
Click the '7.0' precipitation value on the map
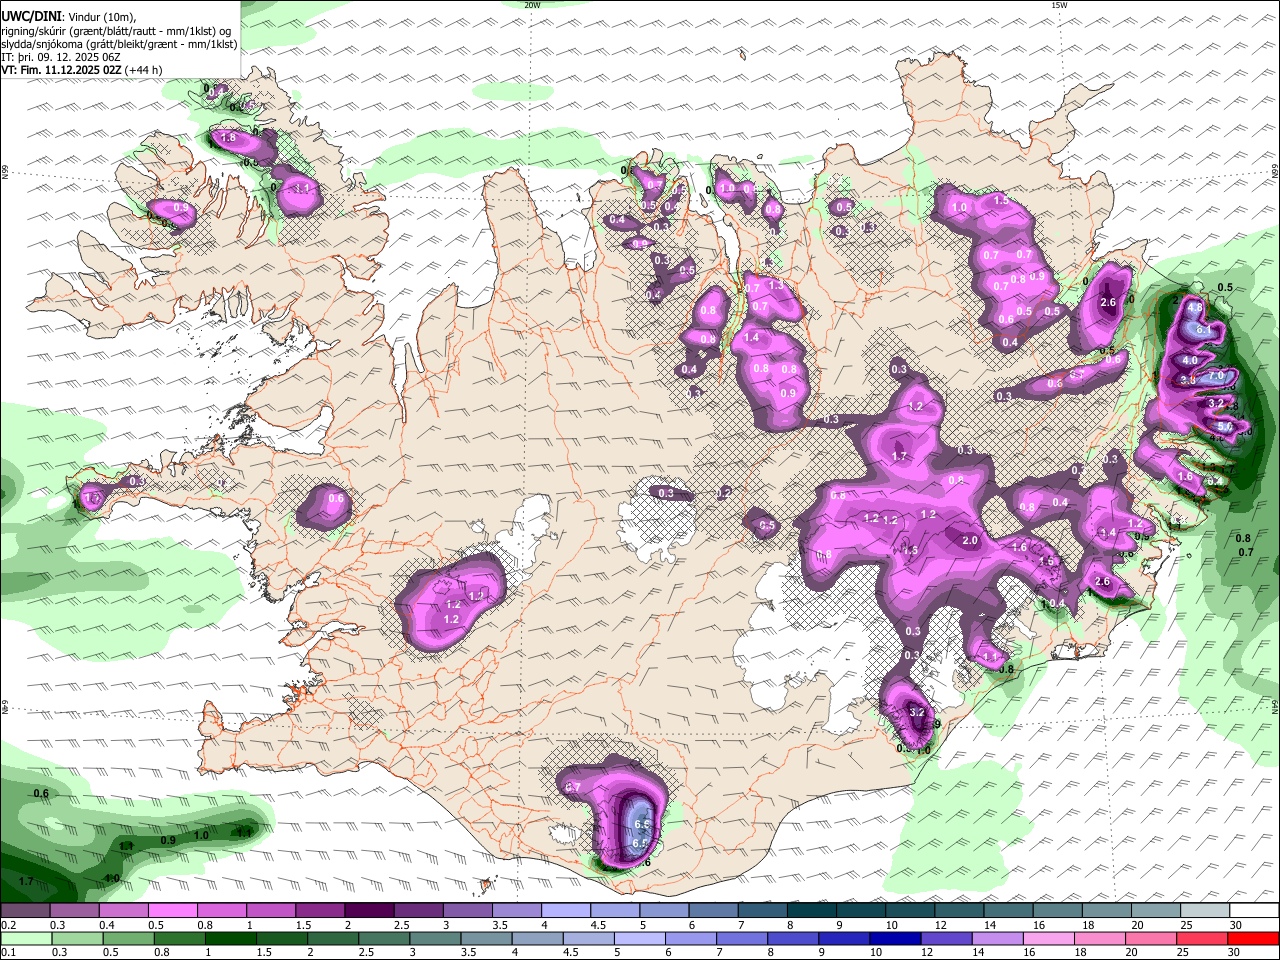[1216, 376]
